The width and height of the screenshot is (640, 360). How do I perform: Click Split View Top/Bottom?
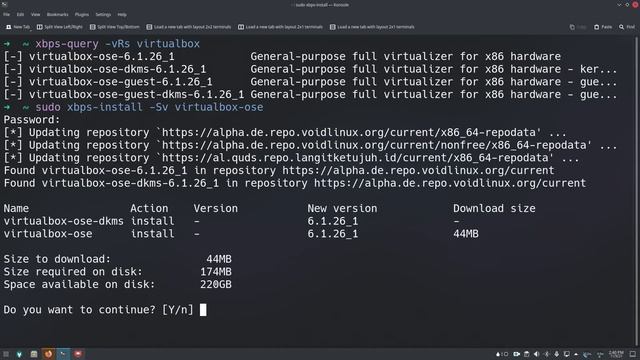point(115,27)
